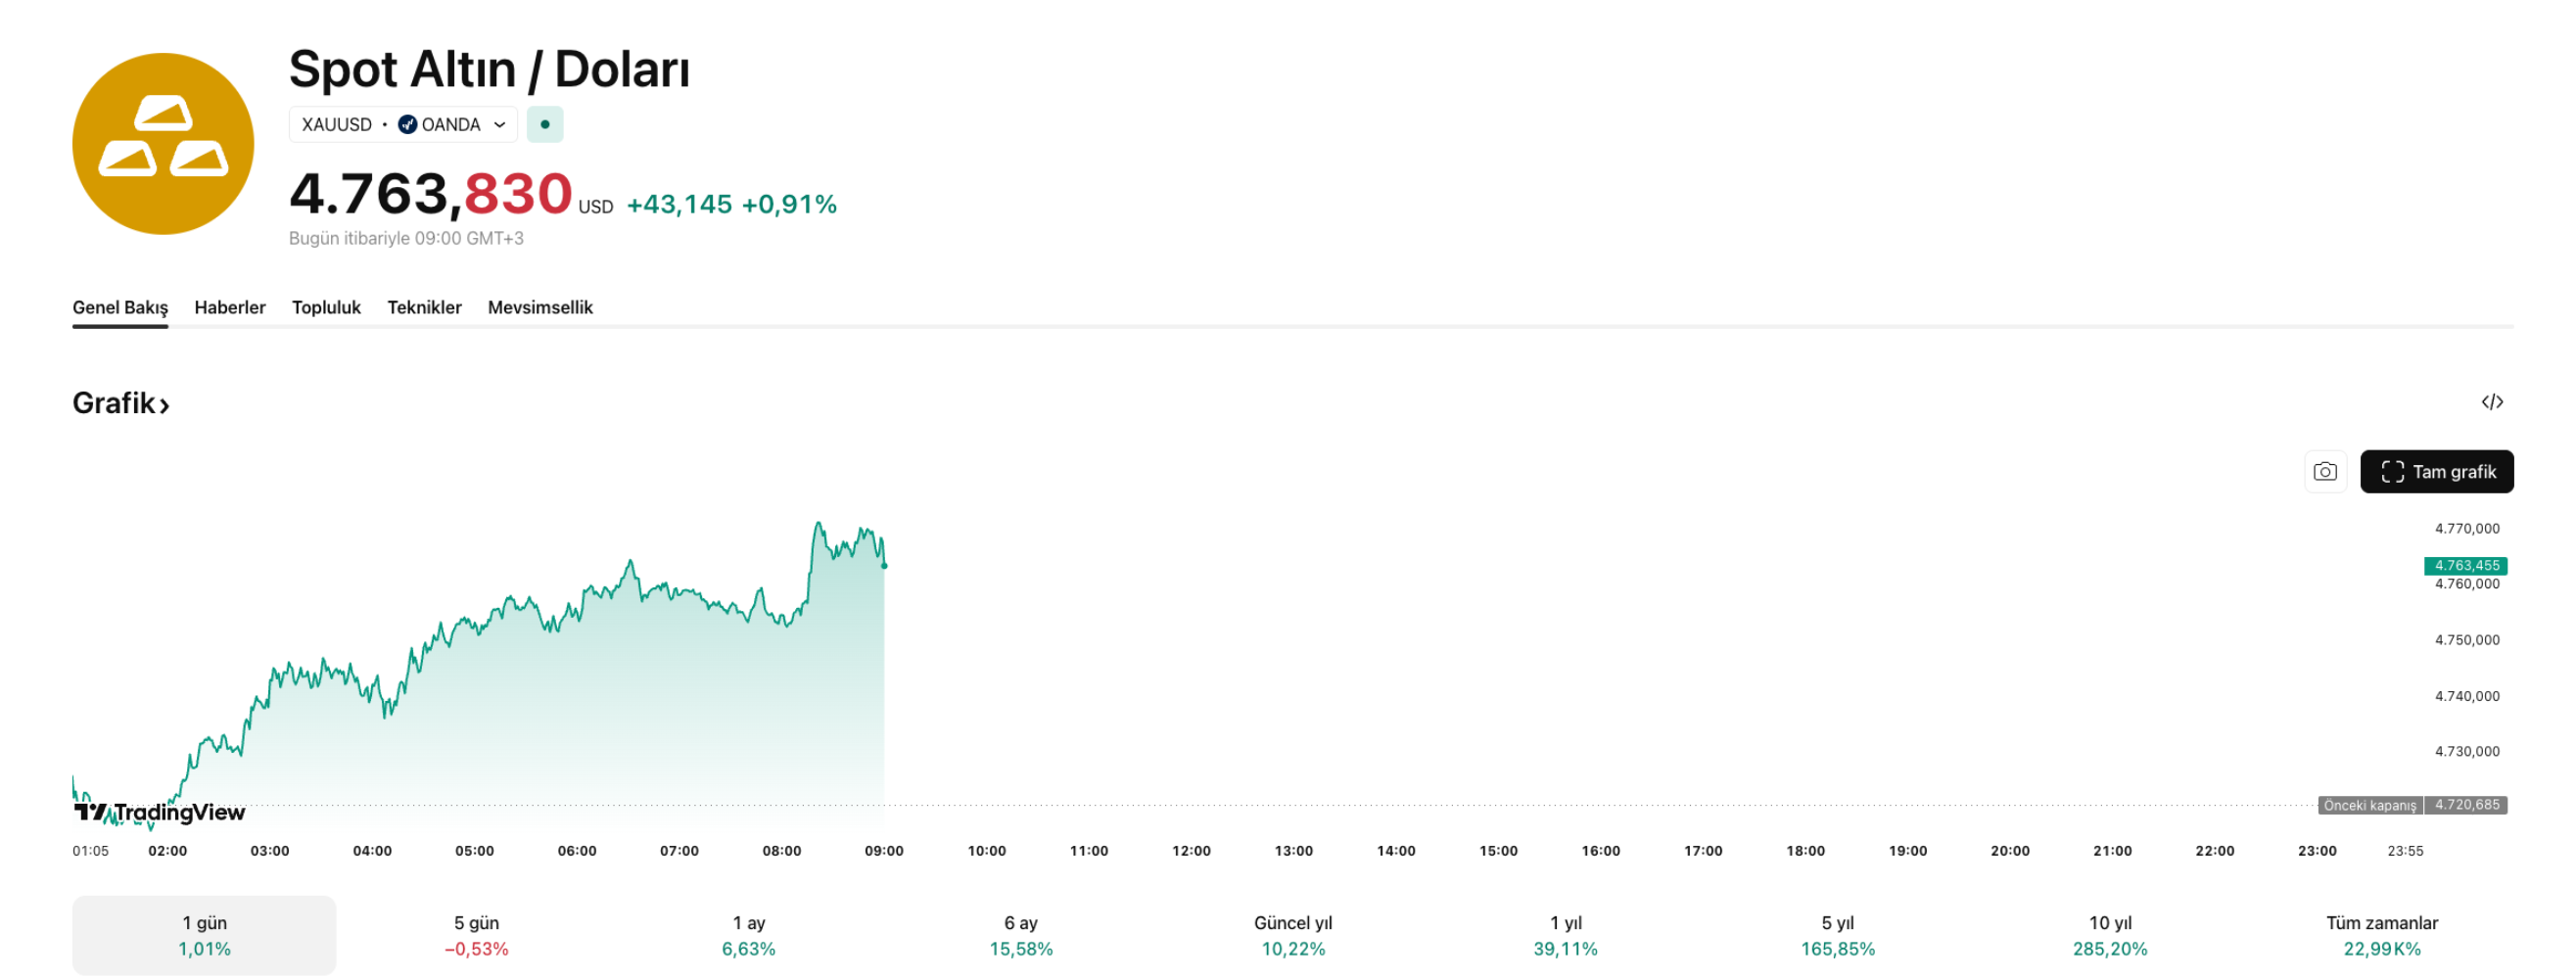
Task: Open the embed code icon
Action: [2492, 402]
